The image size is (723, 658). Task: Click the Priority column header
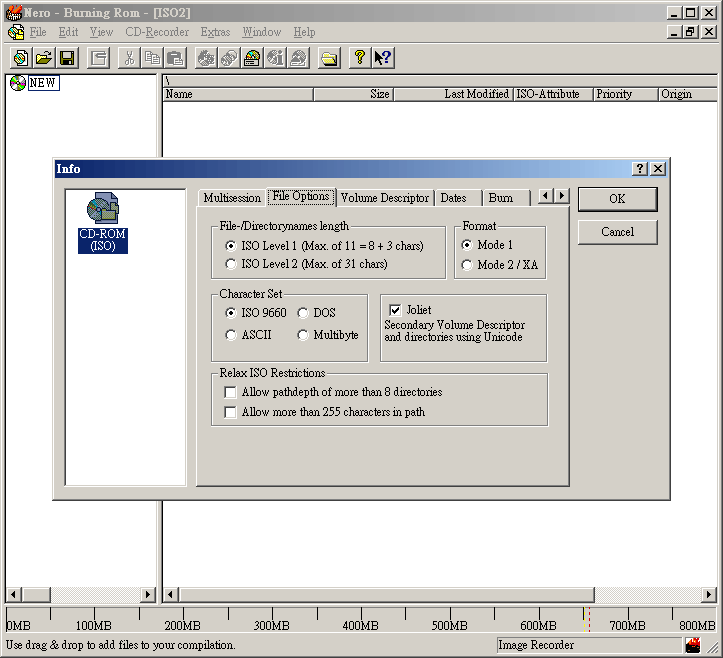(626, 94)
